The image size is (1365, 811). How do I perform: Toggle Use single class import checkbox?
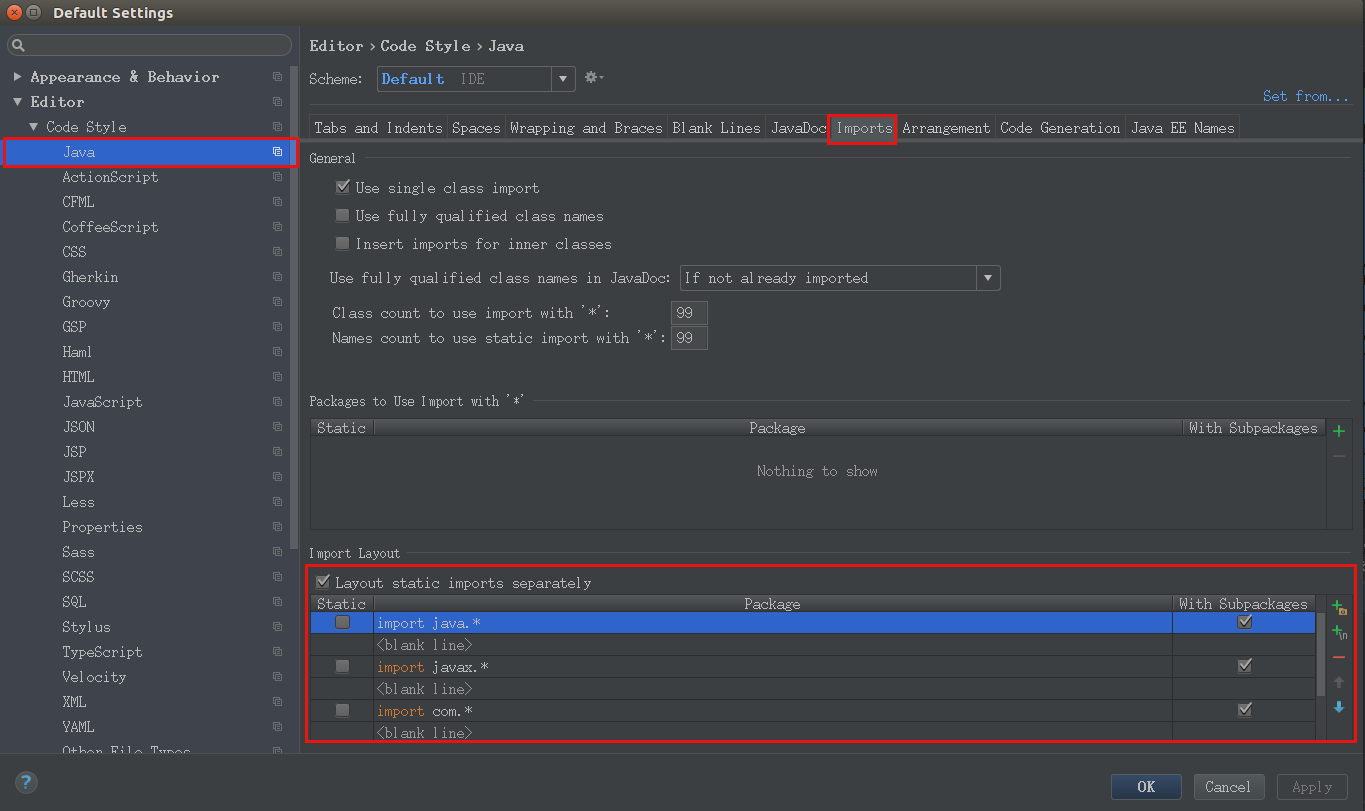click(x=343, y=187)
